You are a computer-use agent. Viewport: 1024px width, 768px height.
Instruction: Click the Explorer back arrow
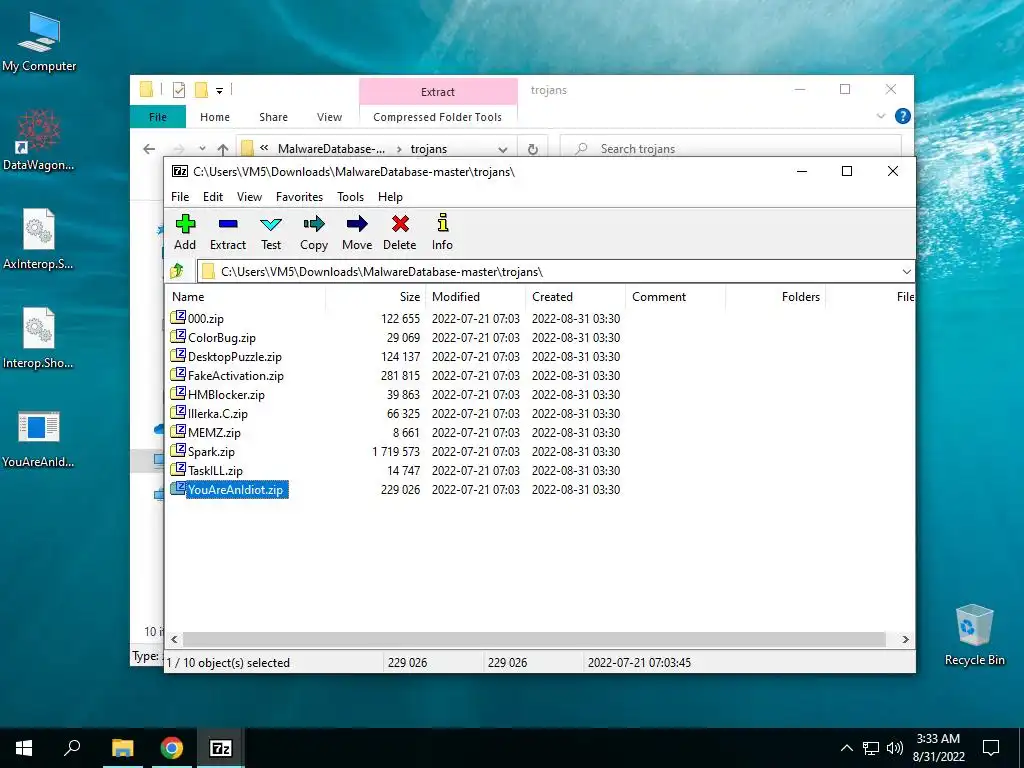[149, 149]
